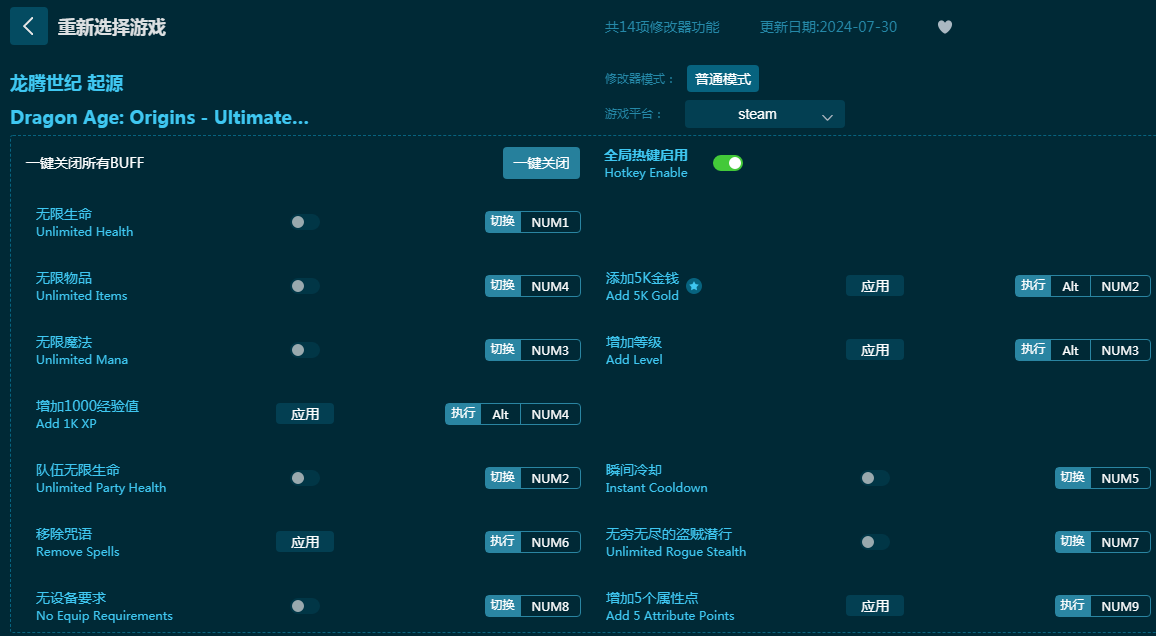Click the Unlimited Mana label
The image size is (1156, 636).
coord(82,360)
